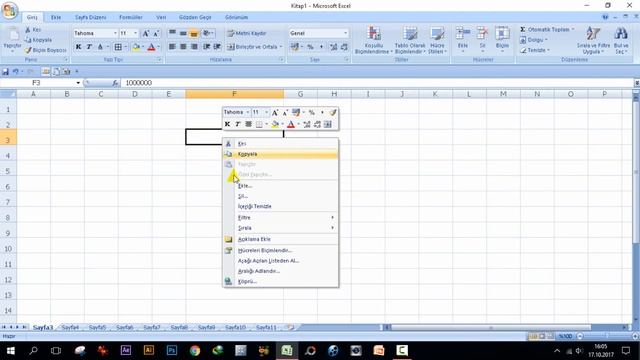Open Koşullu Biçimlendirme conditional formatting

(373, 40)
